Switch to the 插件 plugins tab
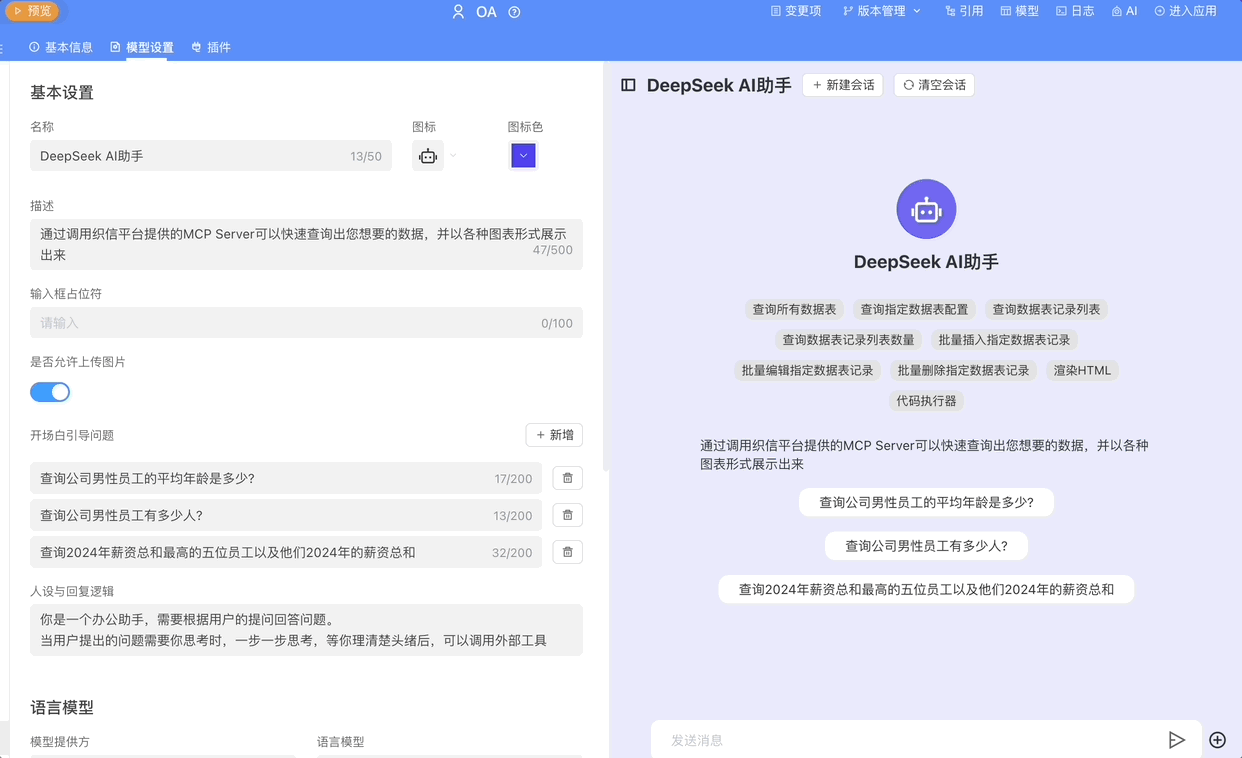 coord(211,46)
